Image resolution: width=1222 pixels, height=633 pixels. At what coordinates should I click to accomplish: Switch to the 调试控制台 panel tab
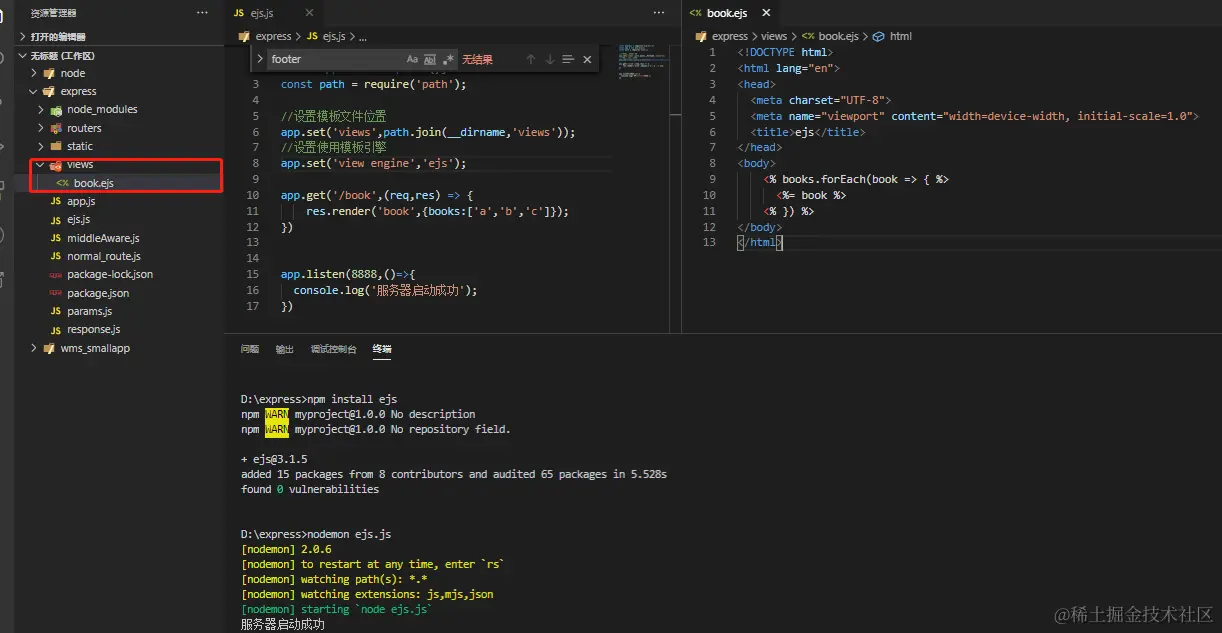tap(333, 349)
